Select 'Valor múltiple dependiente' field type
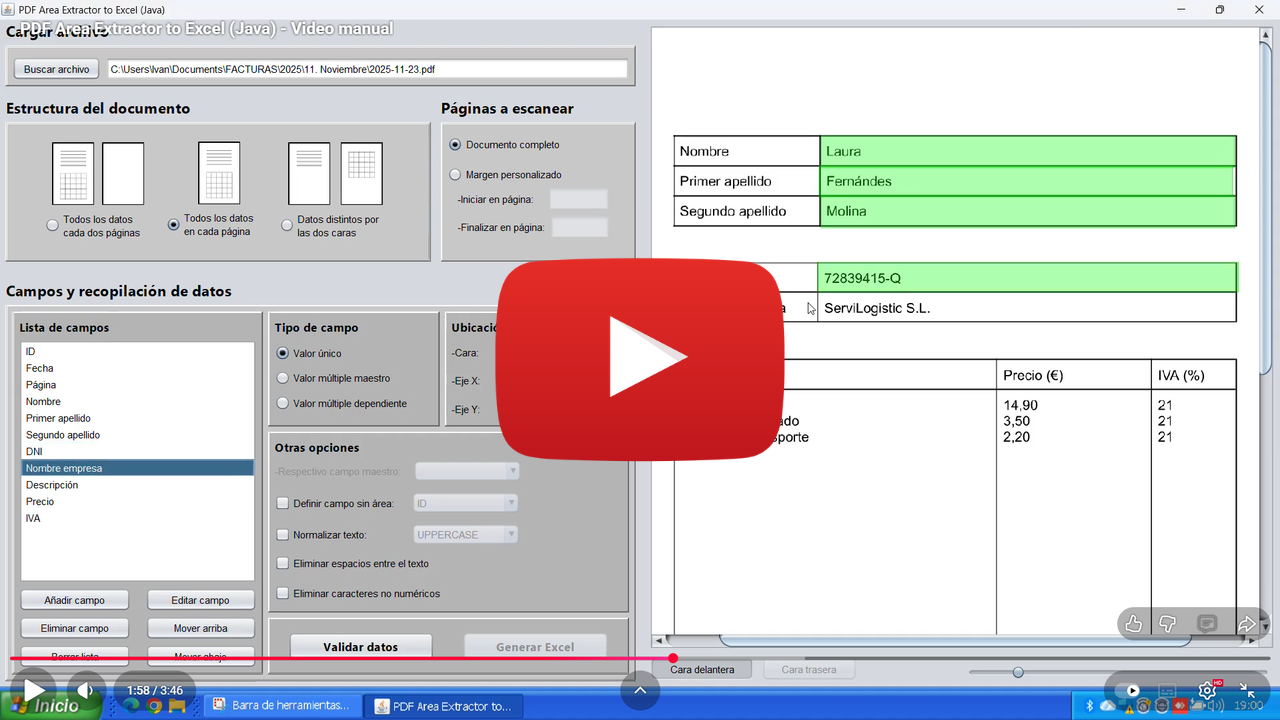 [283, 404]
